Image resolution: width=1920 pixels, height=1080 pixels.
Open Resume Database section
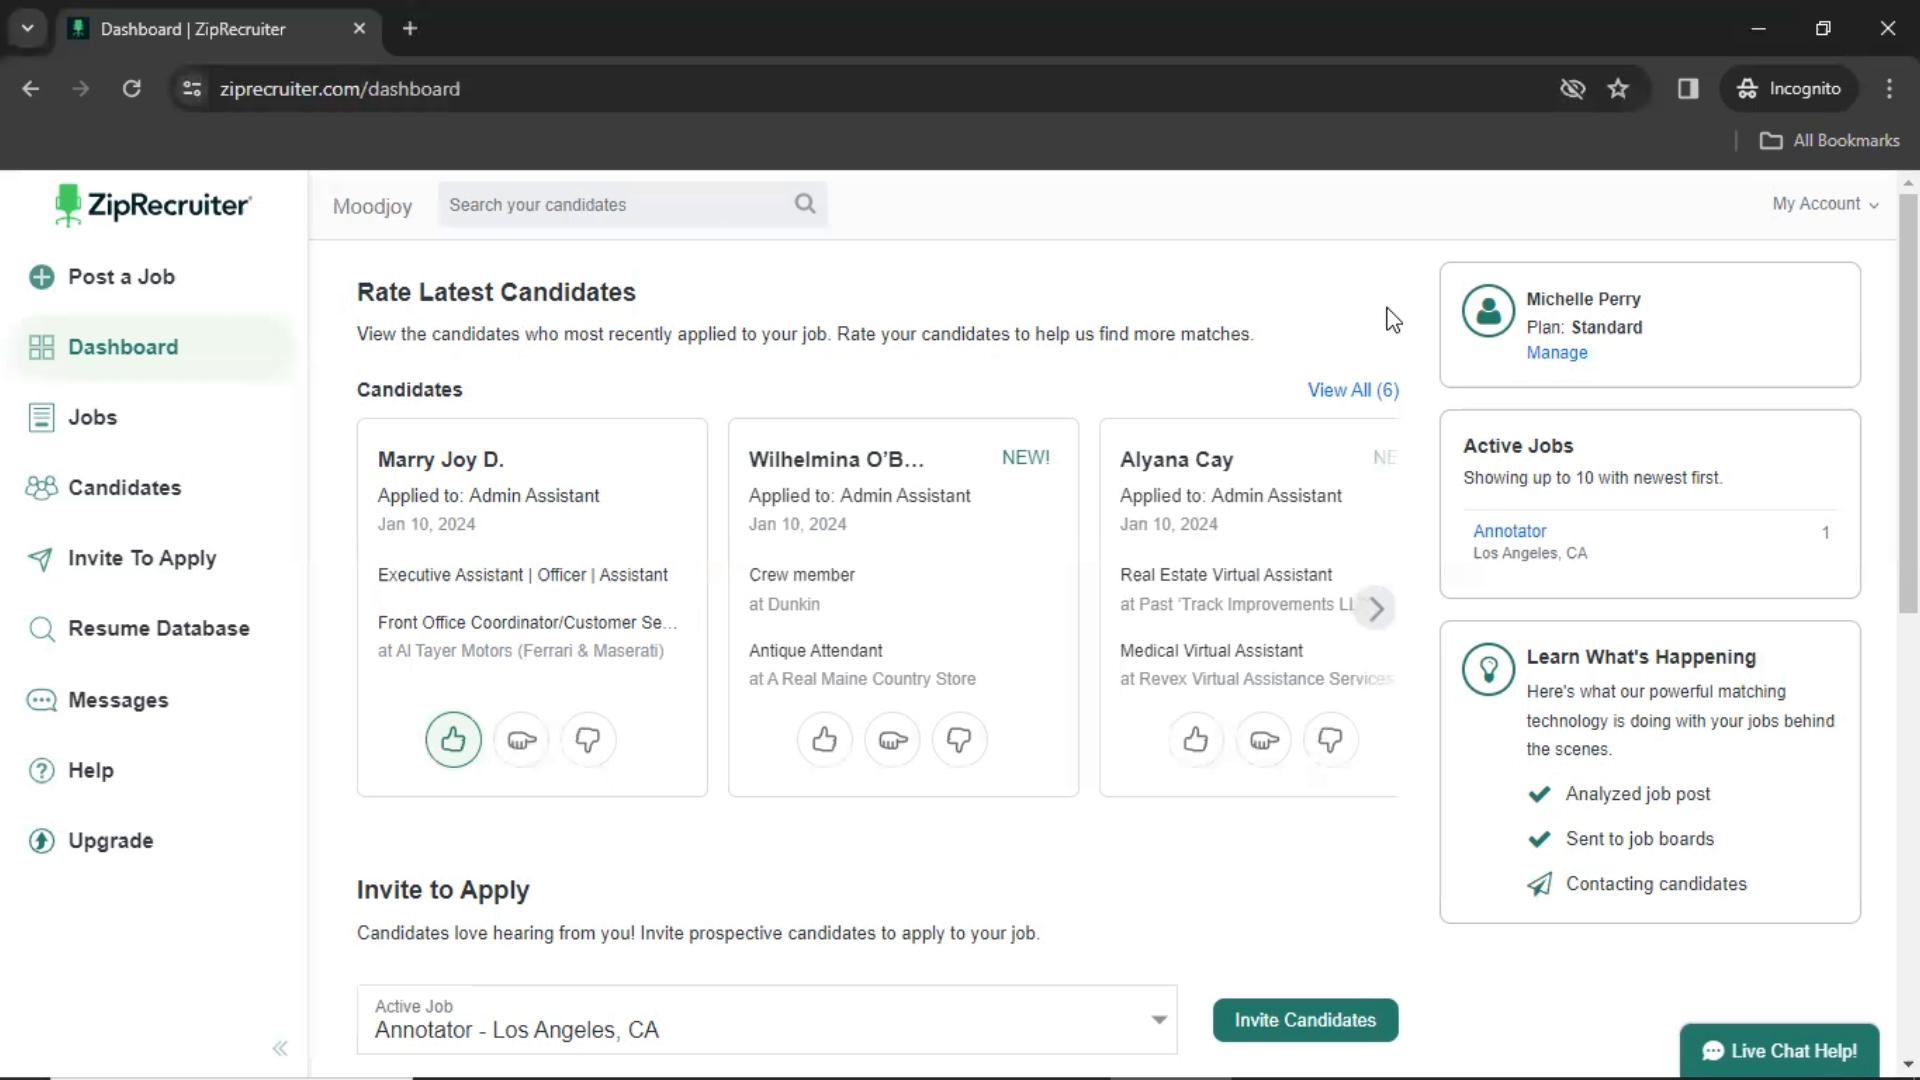point(158,628)
